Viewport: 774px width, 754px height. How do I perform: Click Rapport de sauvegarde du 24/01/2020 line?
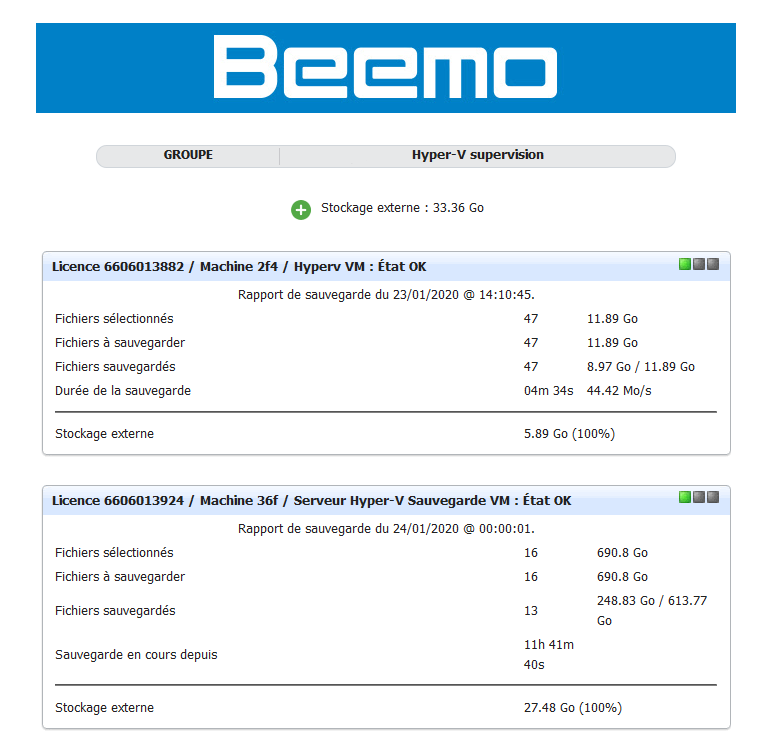coord(386,529)
